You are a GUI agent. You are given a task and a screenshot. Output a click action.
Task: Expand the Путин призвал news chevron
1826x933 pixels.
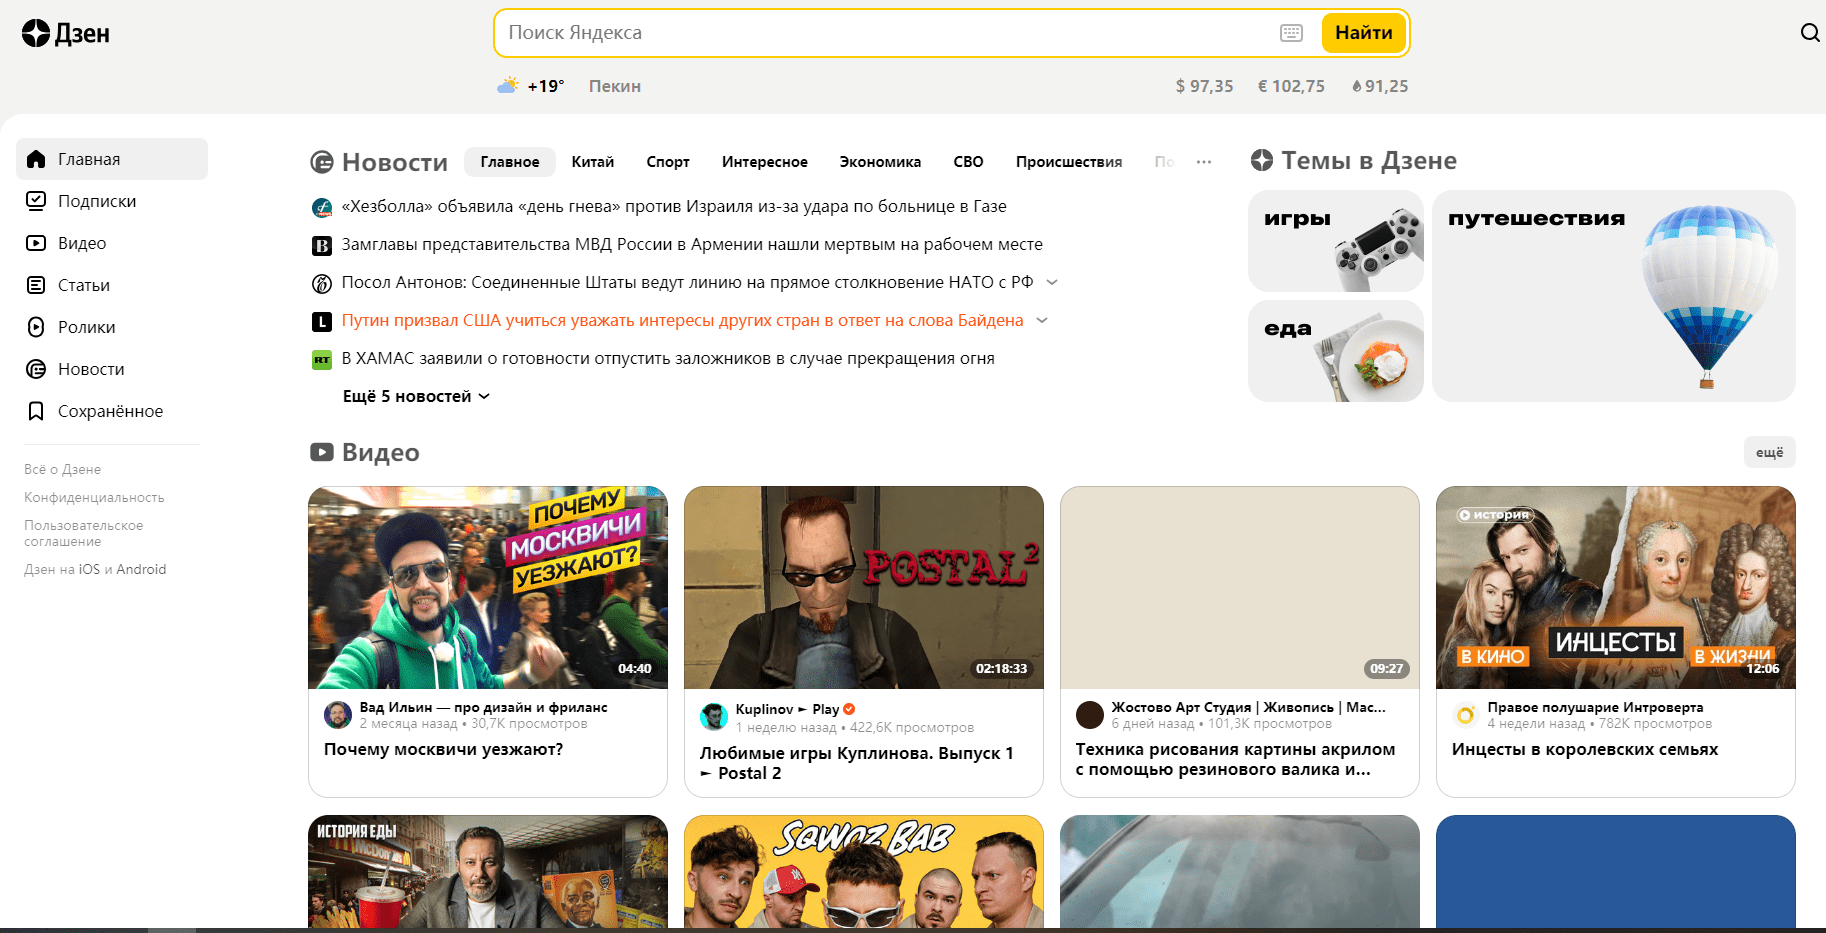coord(1042,321)
